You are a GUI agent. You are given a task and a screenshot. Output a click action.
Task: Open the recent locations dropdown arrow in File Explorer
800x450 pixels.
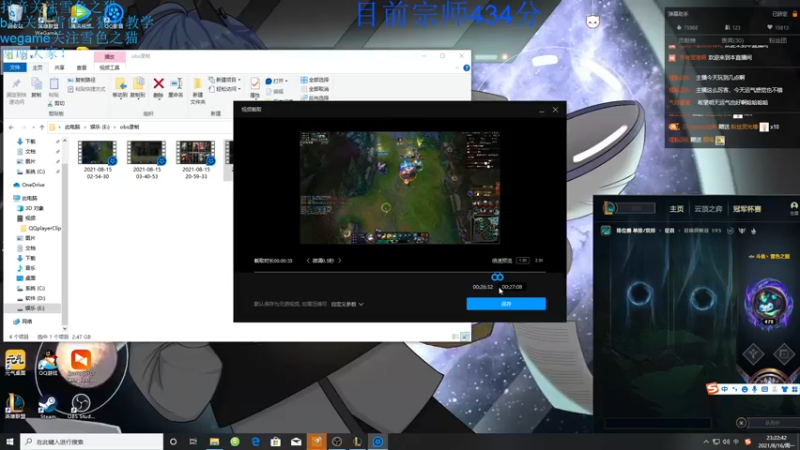click(x=33, y=127)
